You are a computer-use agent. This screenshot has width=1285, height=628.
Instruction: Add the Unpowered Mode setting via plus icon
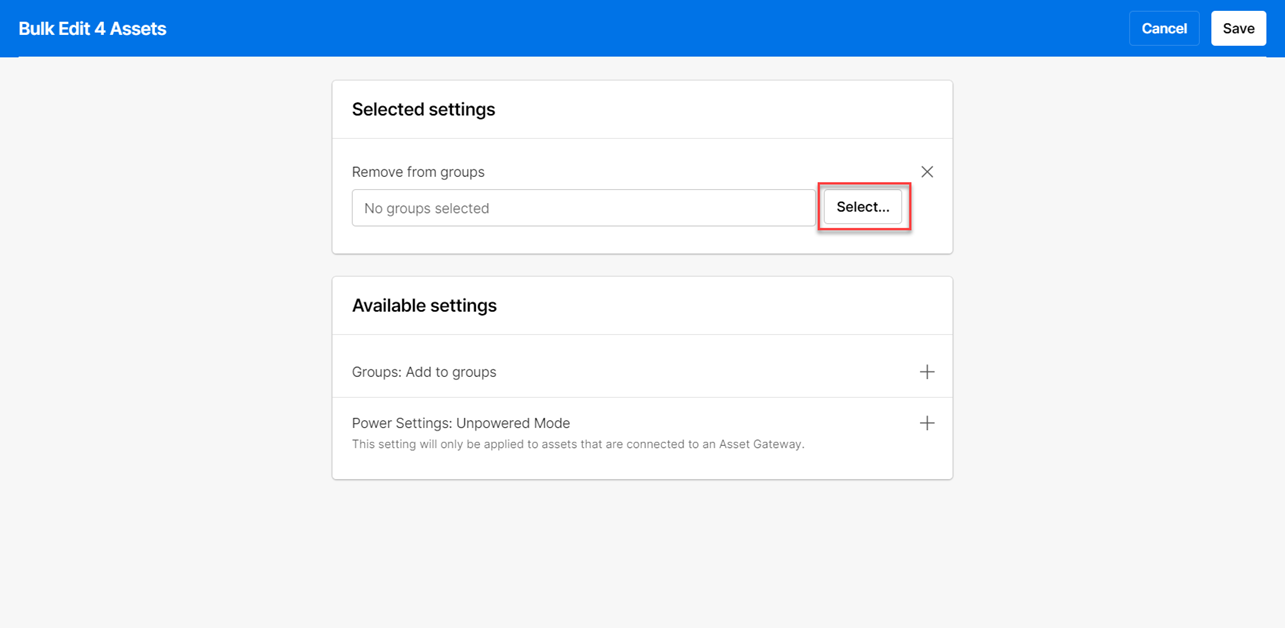pyautogui.click(x=927, y=423)
